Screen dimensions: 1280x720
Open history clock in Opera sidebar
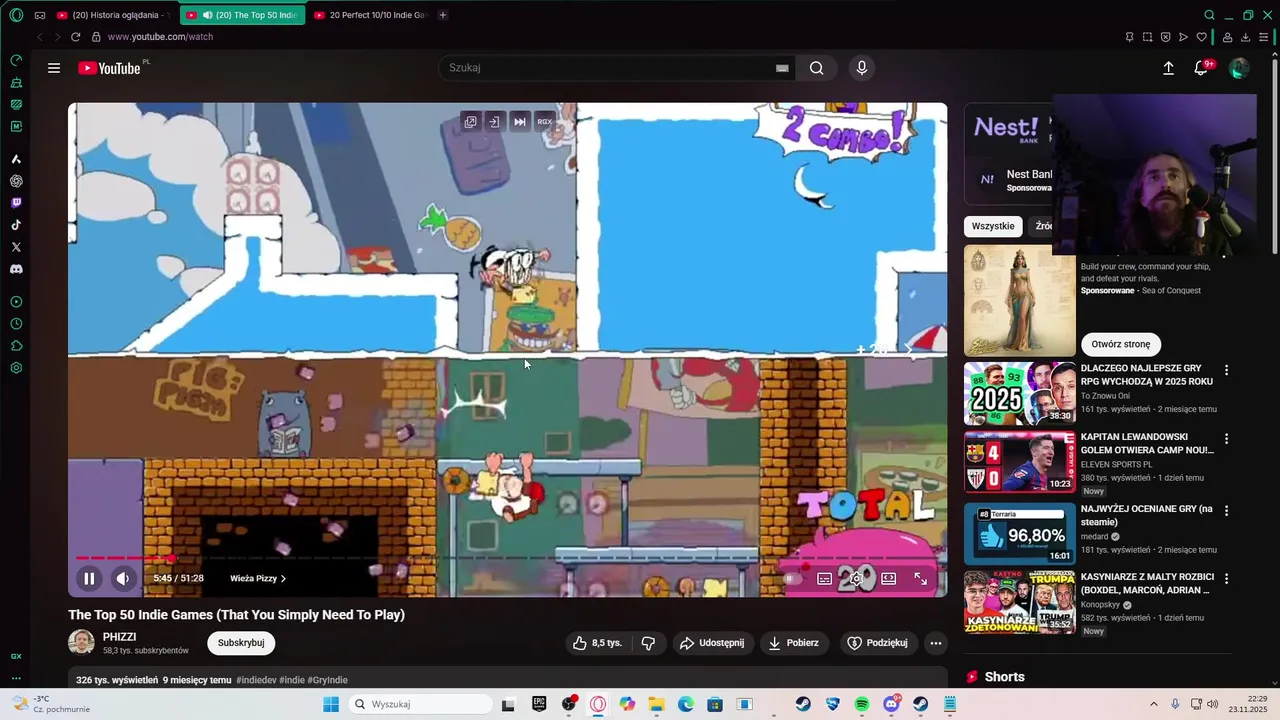16,324
